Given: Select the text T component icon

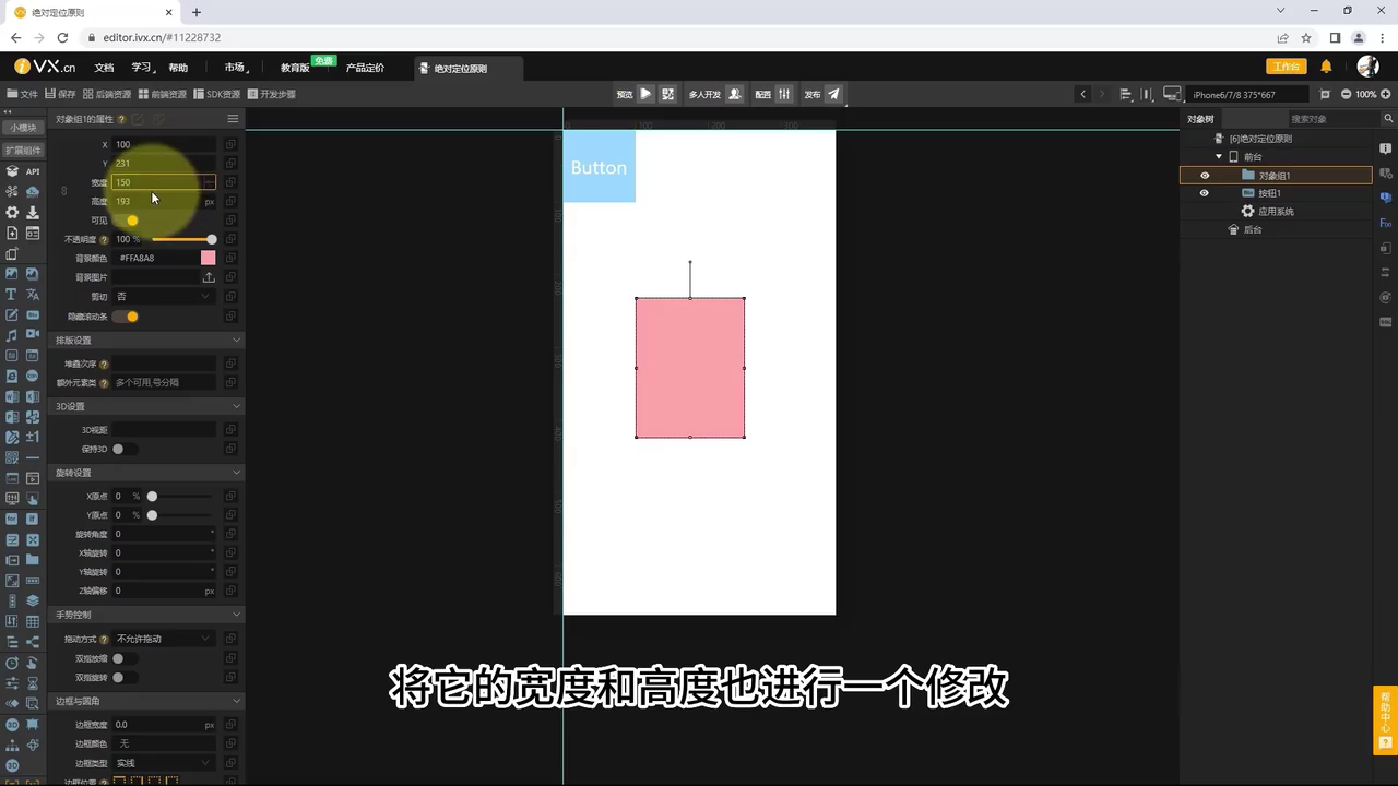Looking at the screenshot, I should pos(11,294).
